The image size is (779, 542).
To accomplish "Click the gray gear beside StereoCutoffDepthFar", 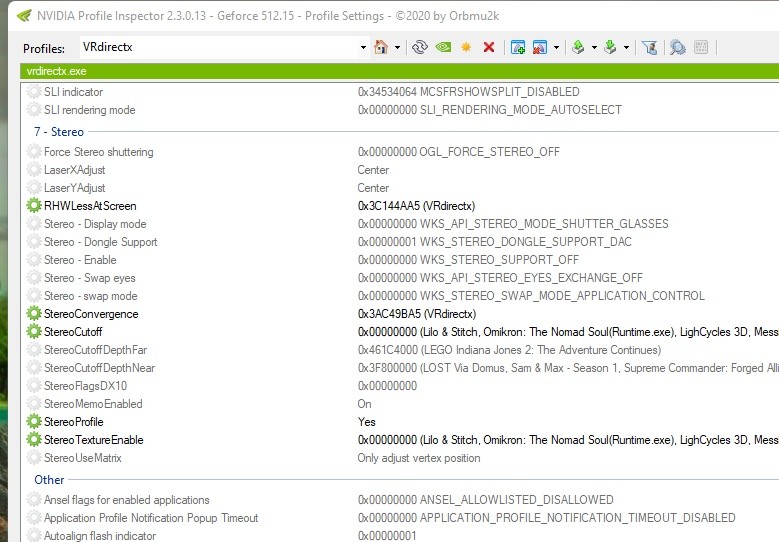I will (x=34, y=350).
